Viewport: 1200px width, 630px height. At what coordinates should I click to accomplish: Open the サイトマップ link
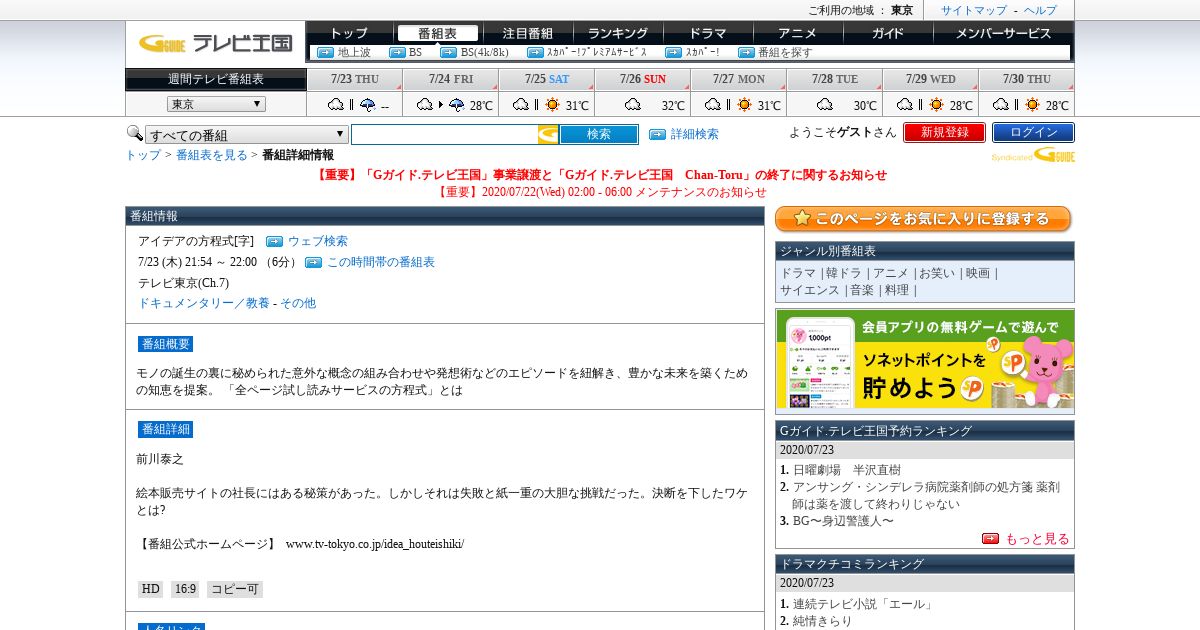point(974,10)
